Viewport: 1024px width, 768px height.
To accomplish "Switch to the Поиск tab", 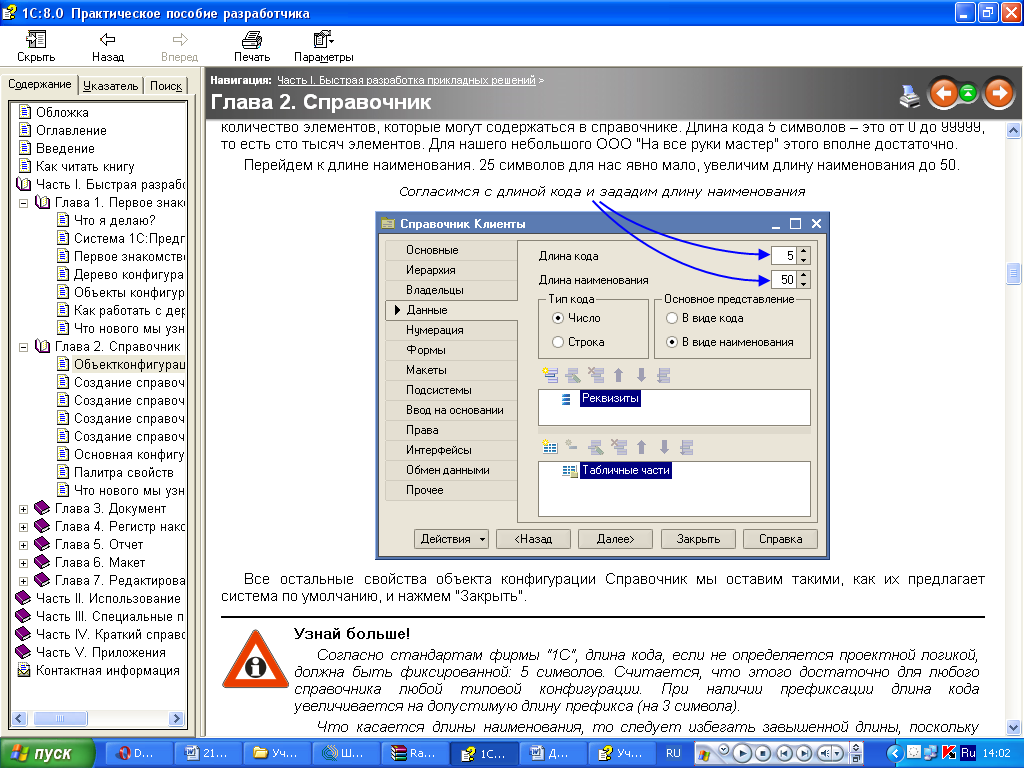I will pos(166,86).
